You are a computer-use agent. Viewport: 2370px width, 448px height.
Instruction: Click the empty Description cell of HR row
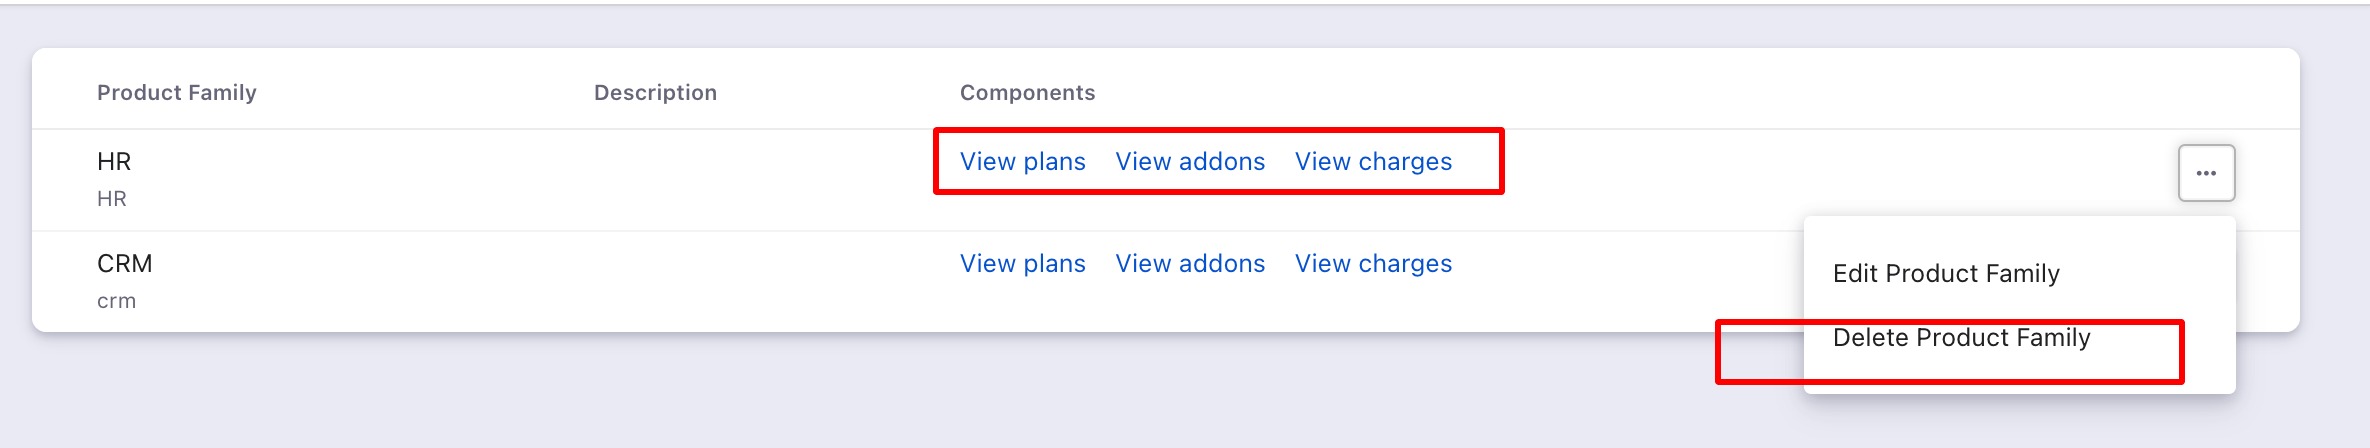point(700,180)
